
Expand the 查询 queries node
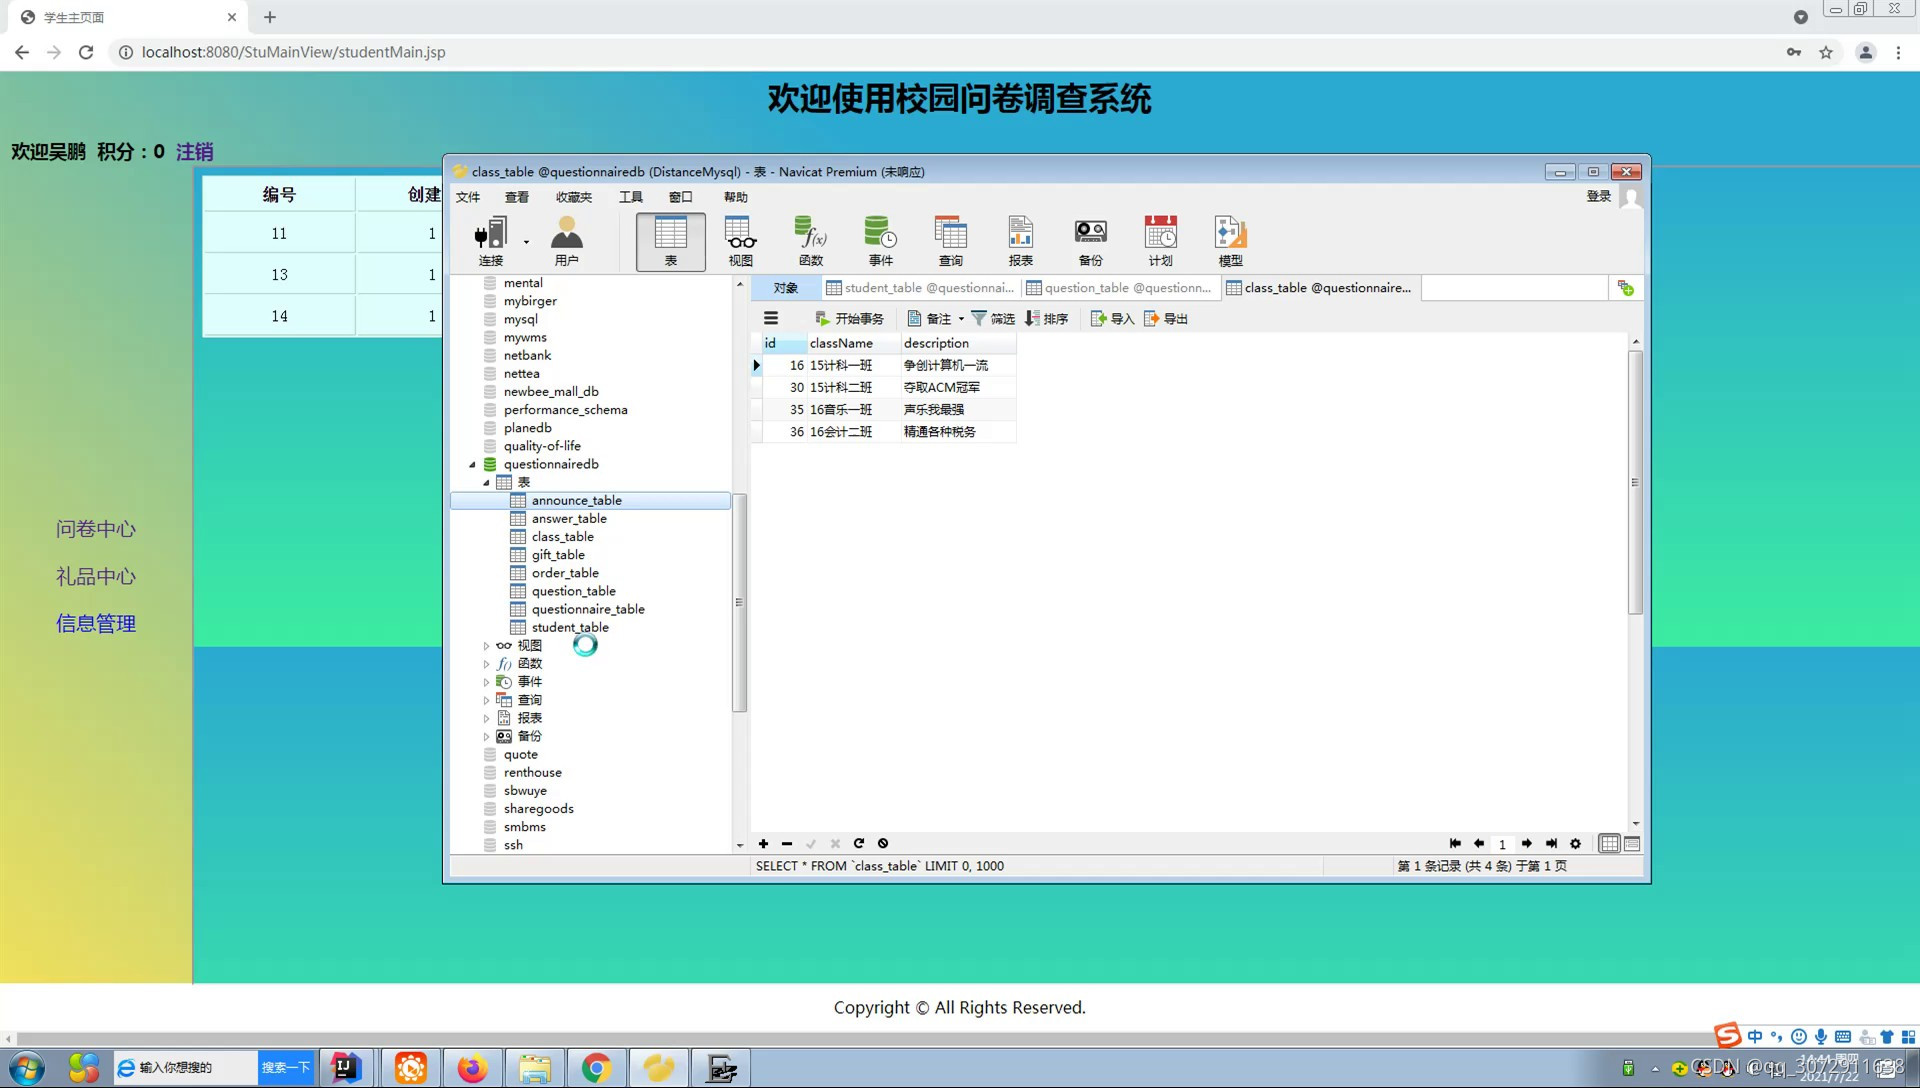486,701
